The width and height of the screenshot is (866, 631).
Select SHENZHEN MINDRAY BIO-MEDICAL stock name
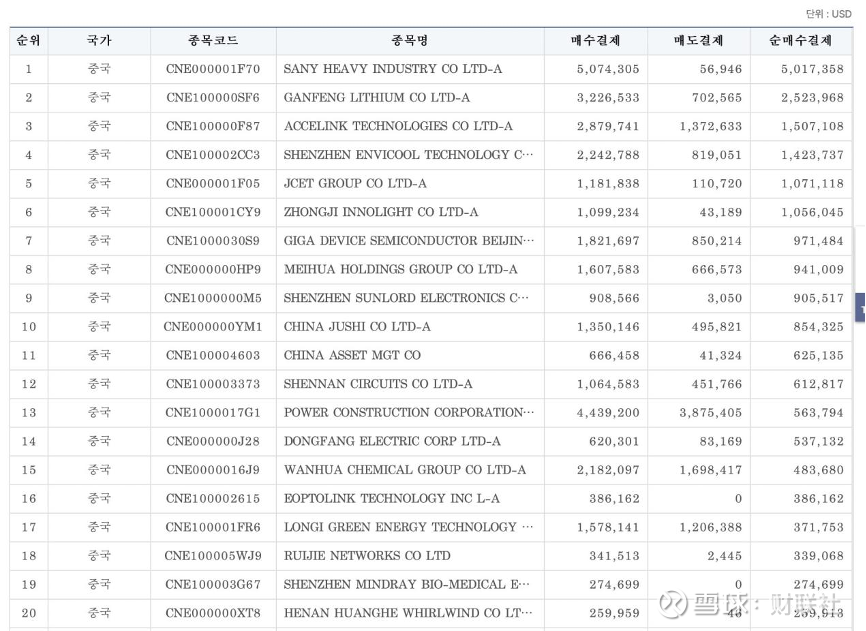(x=406, y=585)
